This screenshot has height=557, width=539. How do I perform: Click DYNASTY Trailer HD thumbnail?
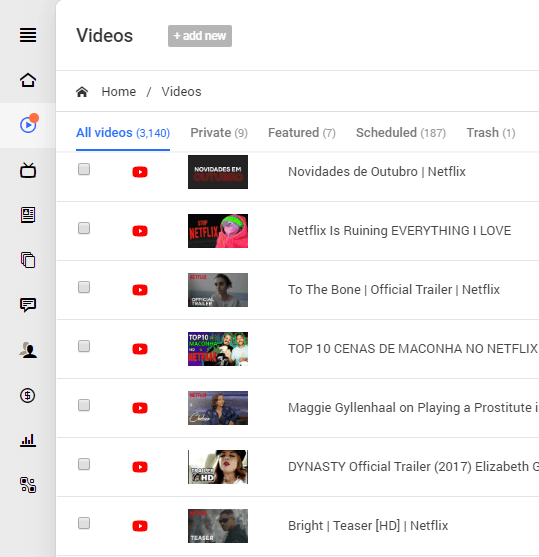click(218, 467)
